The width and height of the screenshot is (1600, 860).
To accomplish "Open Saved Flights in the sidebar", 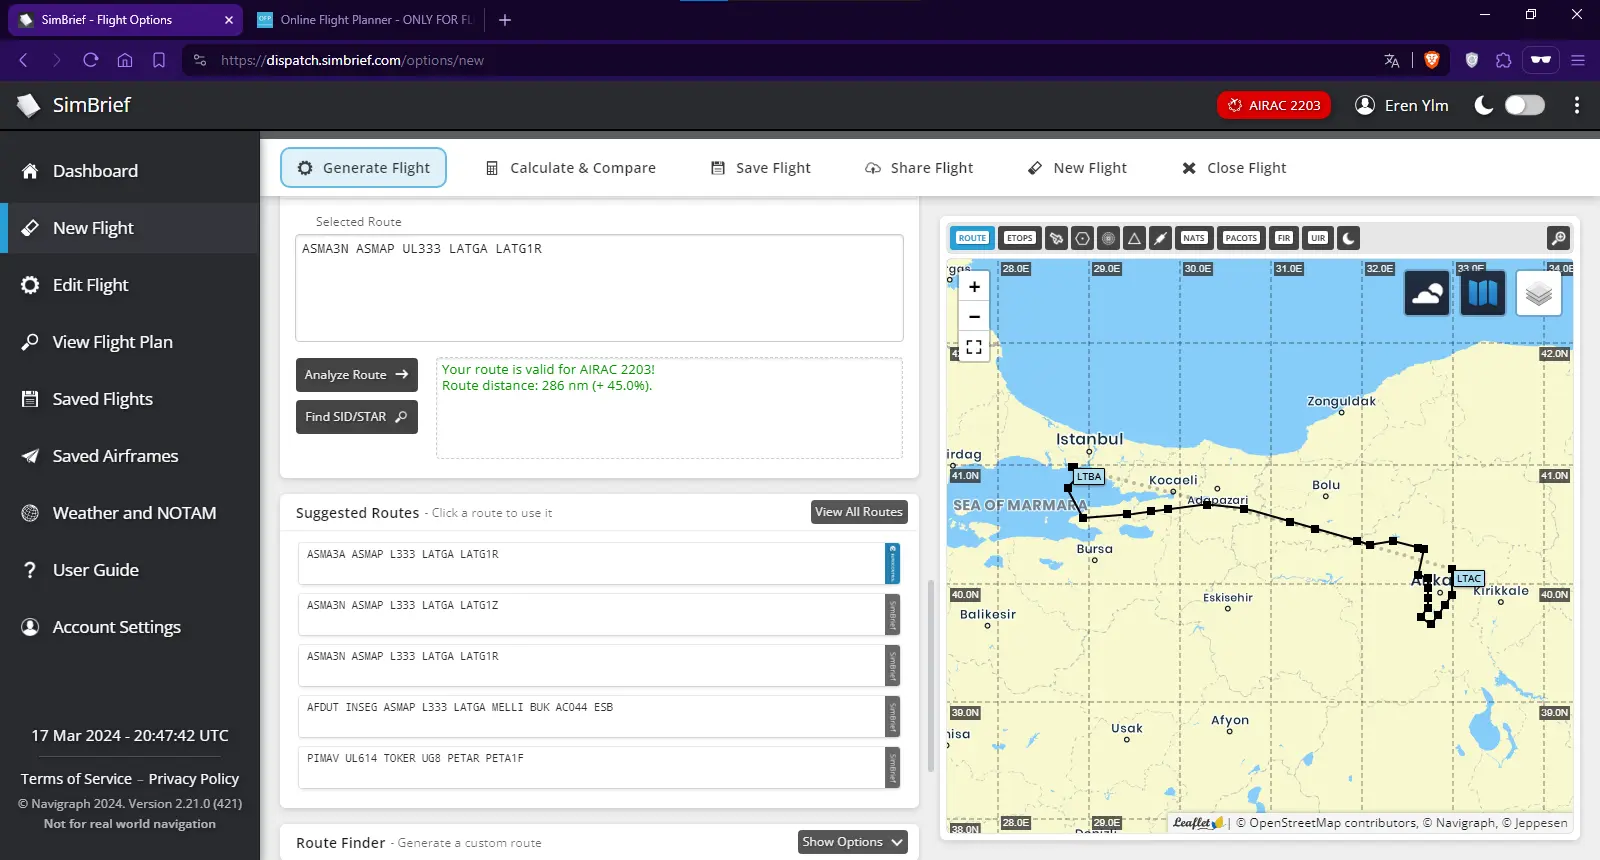I will tap(130, 399).
